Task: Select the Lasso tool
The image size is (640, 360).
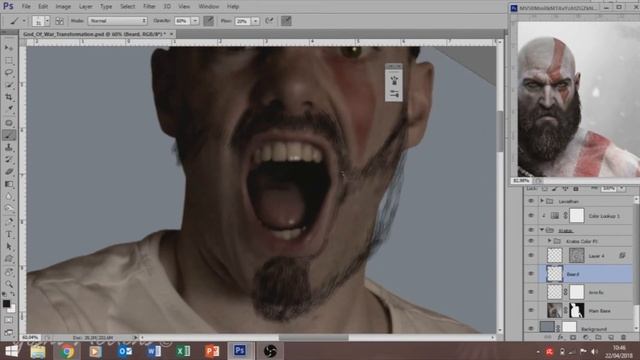Action: [9, 73]
